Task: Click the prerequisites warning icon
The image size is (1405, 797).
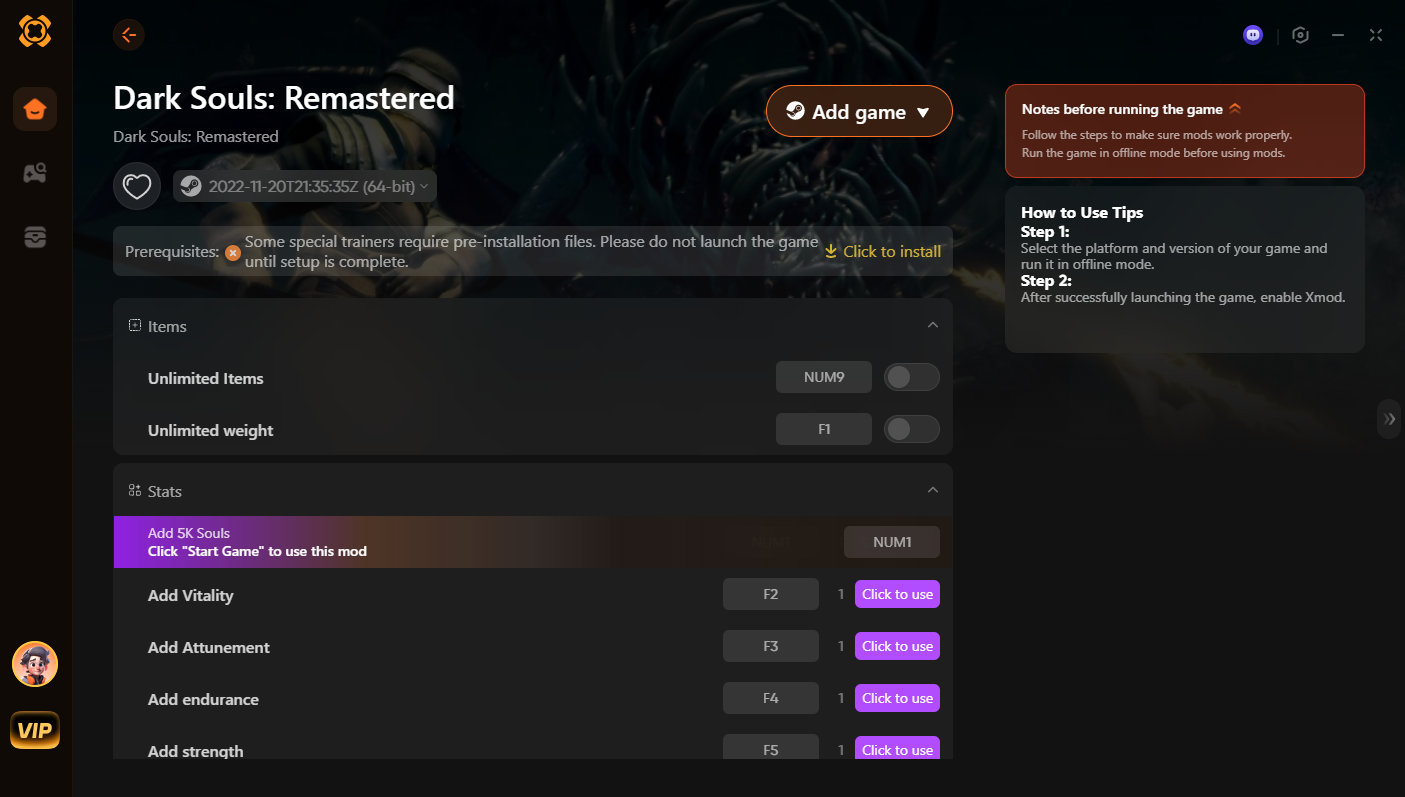Action: [x=232, y=253]
